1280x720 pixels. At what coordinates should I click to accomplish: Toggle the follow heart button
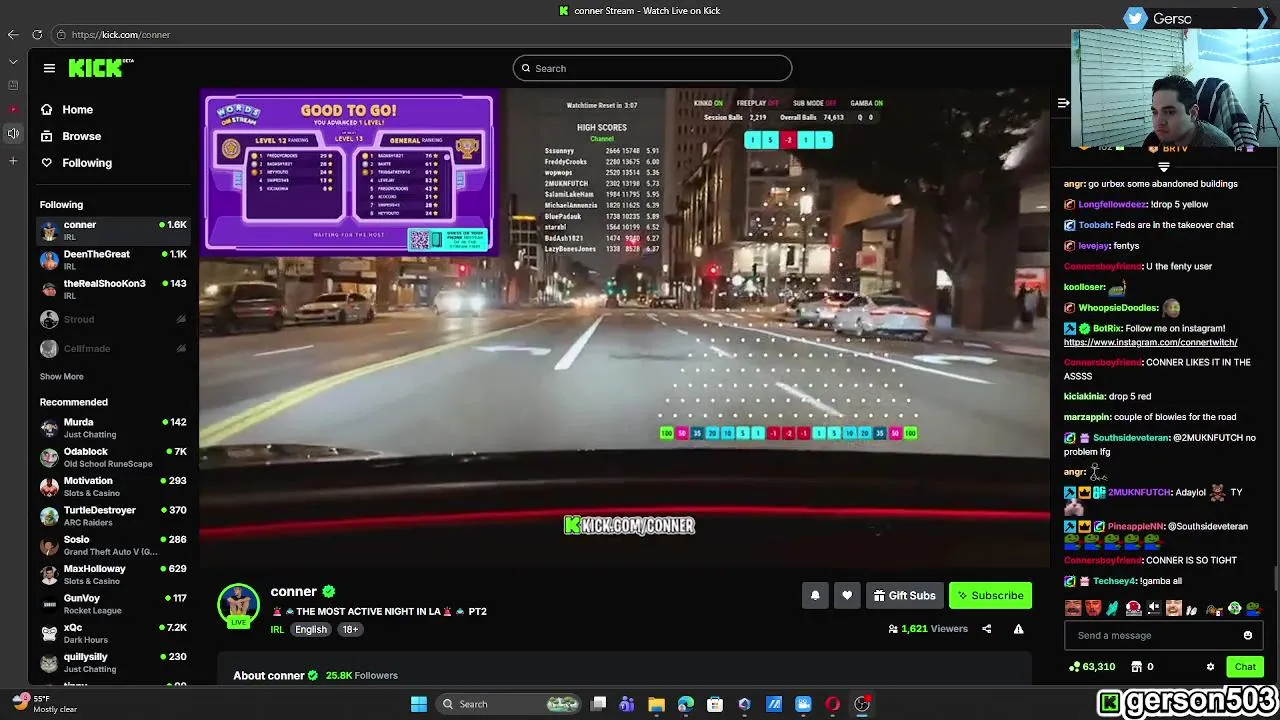coord(847,596)
